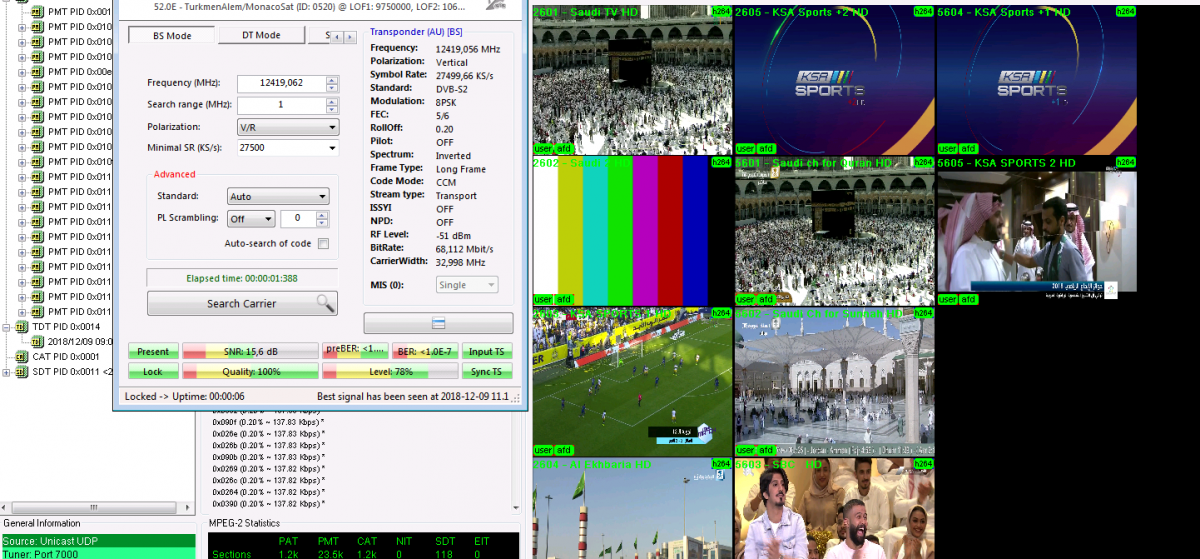Increase Frequency with the up spinner arrow
Viewport: 1200px width, 559px height.
pyautogui.click(x=333, y=79)
